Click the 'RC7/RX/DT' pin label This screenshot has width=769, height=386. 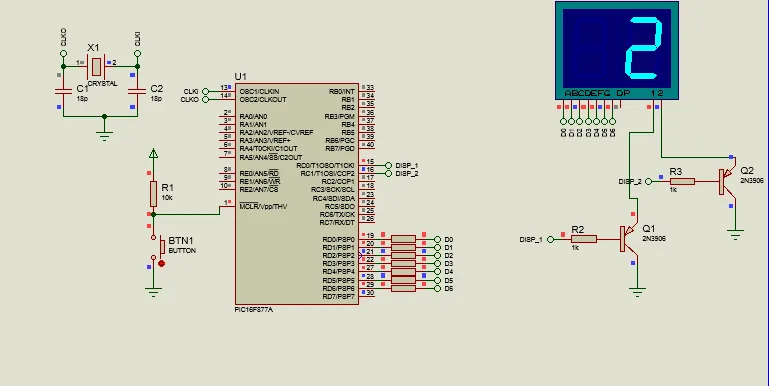coord(337,223)
